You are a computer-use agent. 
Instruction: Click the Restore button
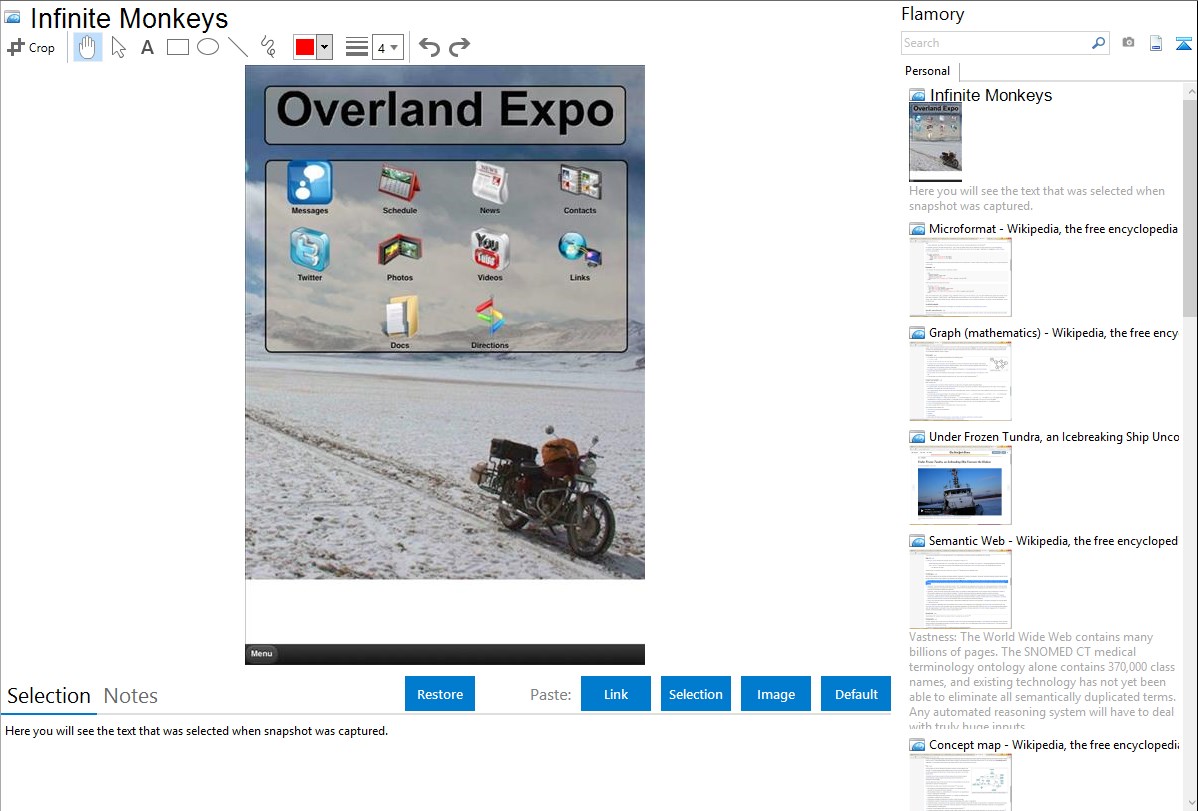coord(440,694)
